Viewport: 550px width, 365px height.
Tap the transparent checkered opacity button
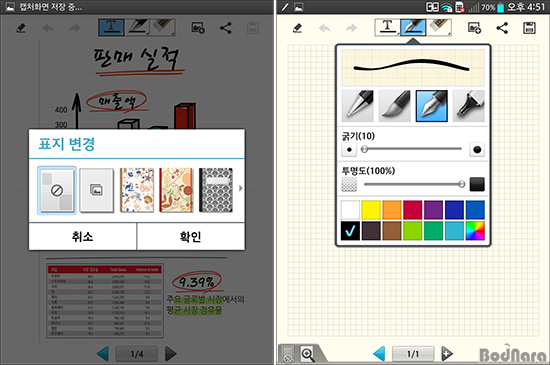[349, 184]
